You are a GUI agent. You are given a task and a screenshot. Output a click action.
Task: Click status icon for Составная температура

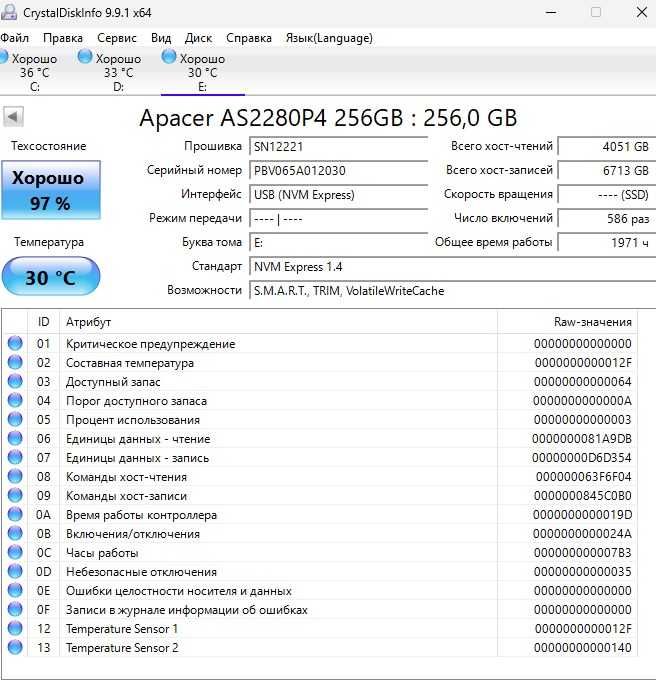15,362
